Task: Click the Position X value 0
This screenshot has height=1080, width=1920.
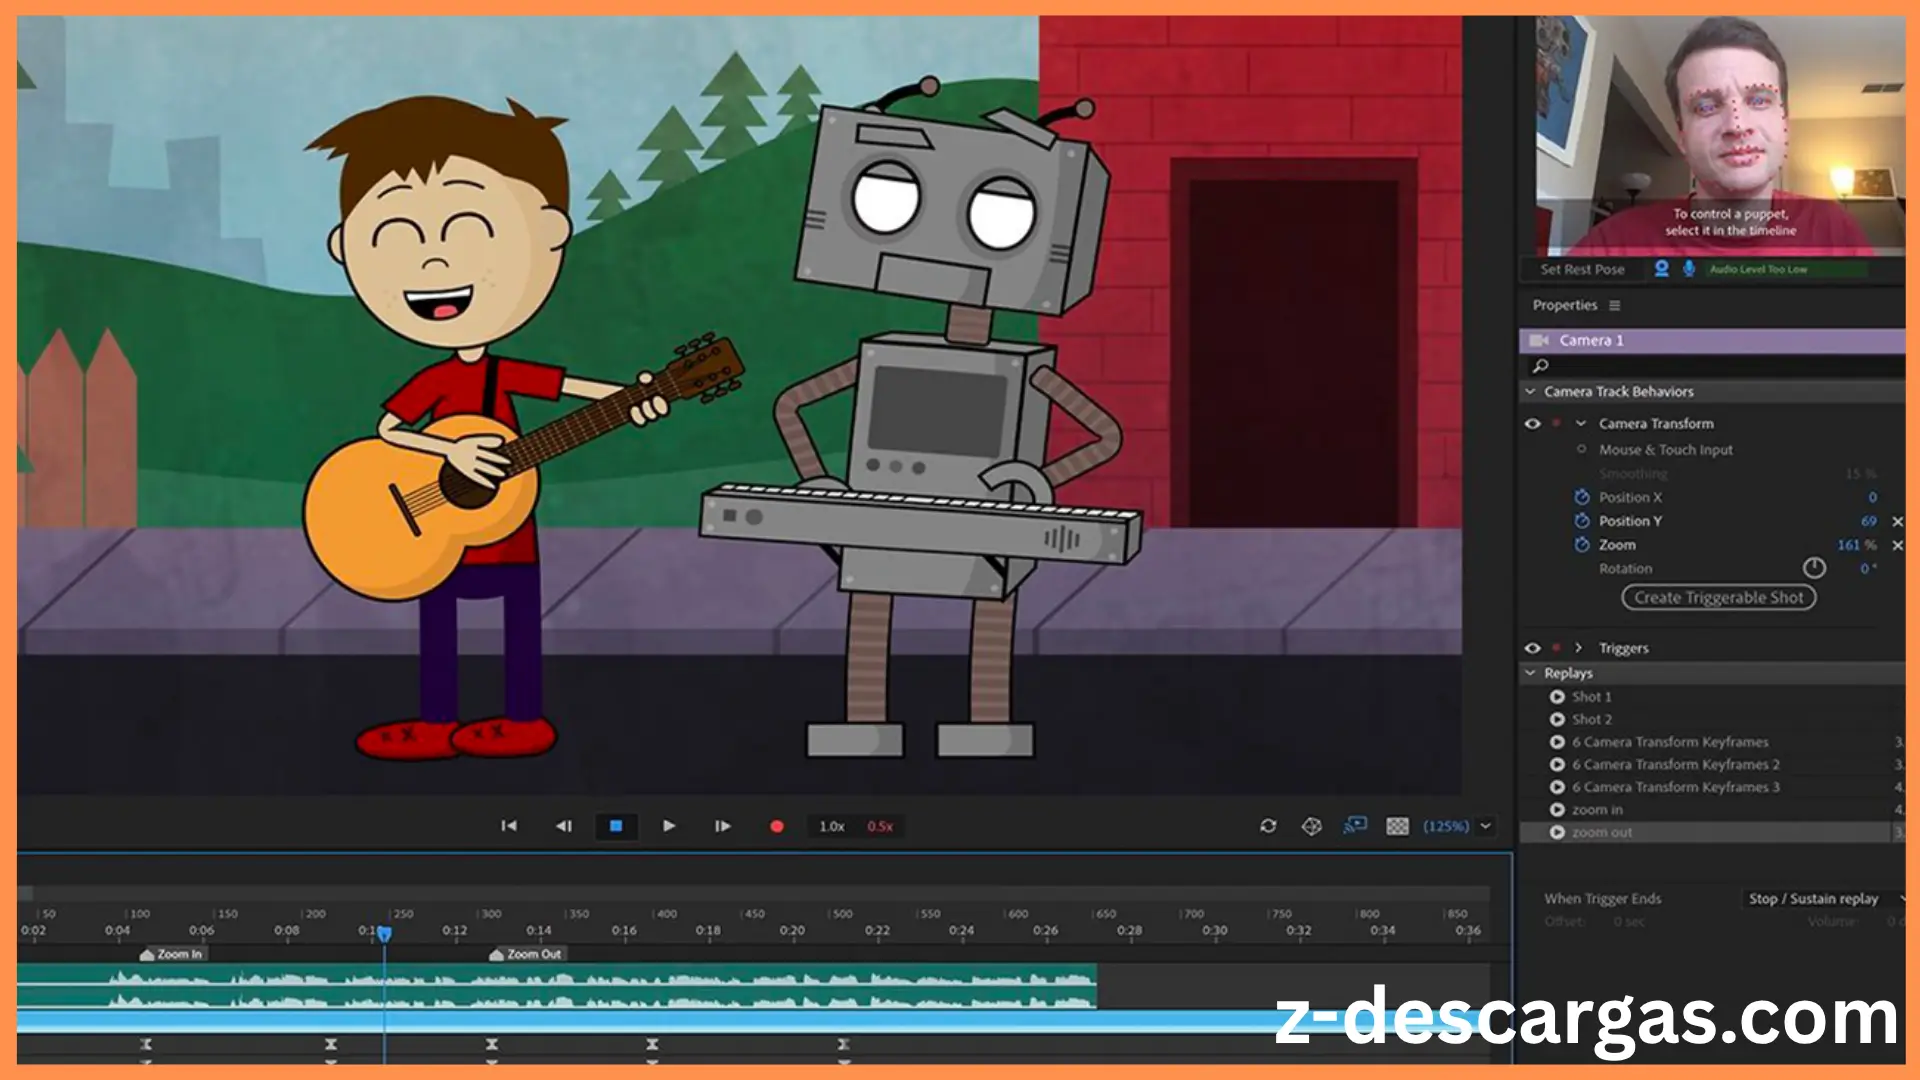Action: [x=1872, y=497]
